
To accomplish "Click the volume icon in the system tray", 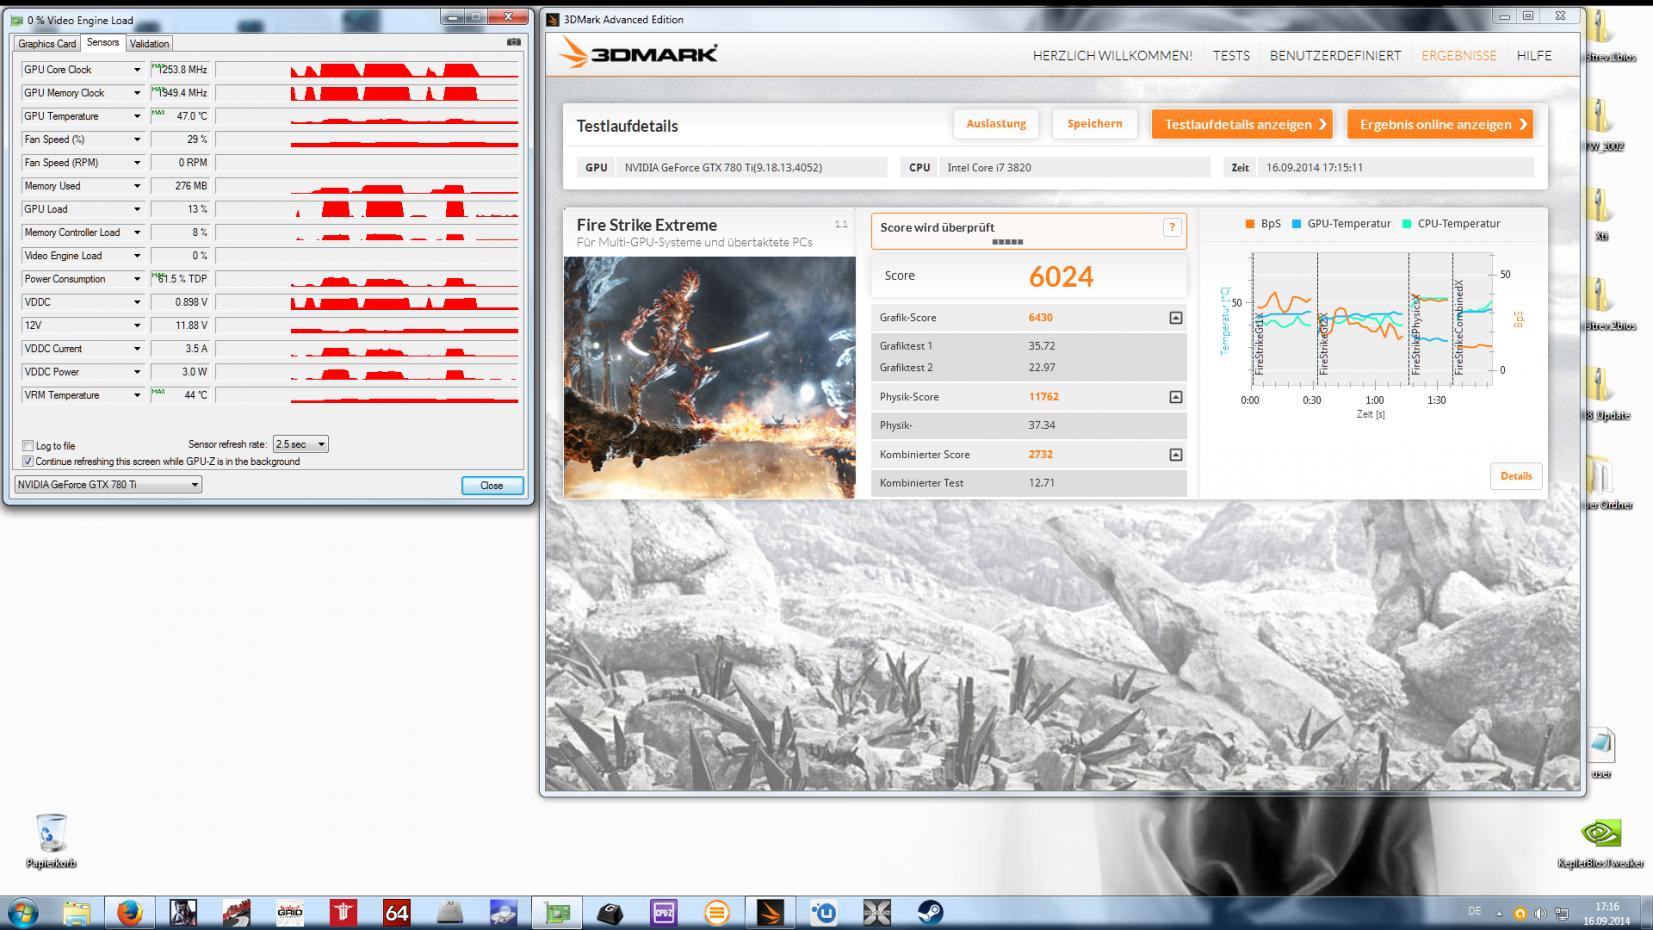I will point(1540,913).
